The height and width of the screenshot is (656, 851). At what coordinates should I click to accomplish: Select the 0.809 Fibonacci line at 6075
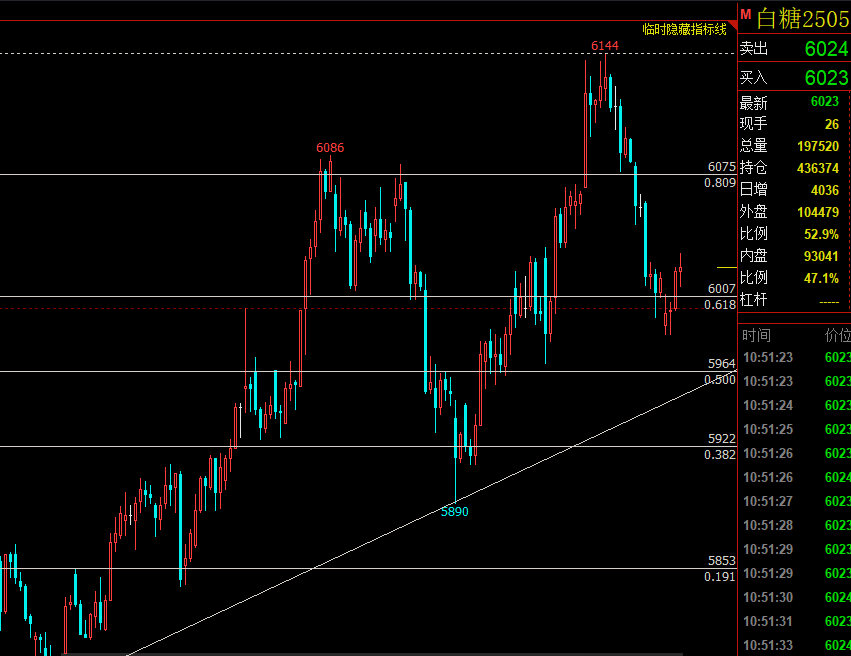coord(720,183)
